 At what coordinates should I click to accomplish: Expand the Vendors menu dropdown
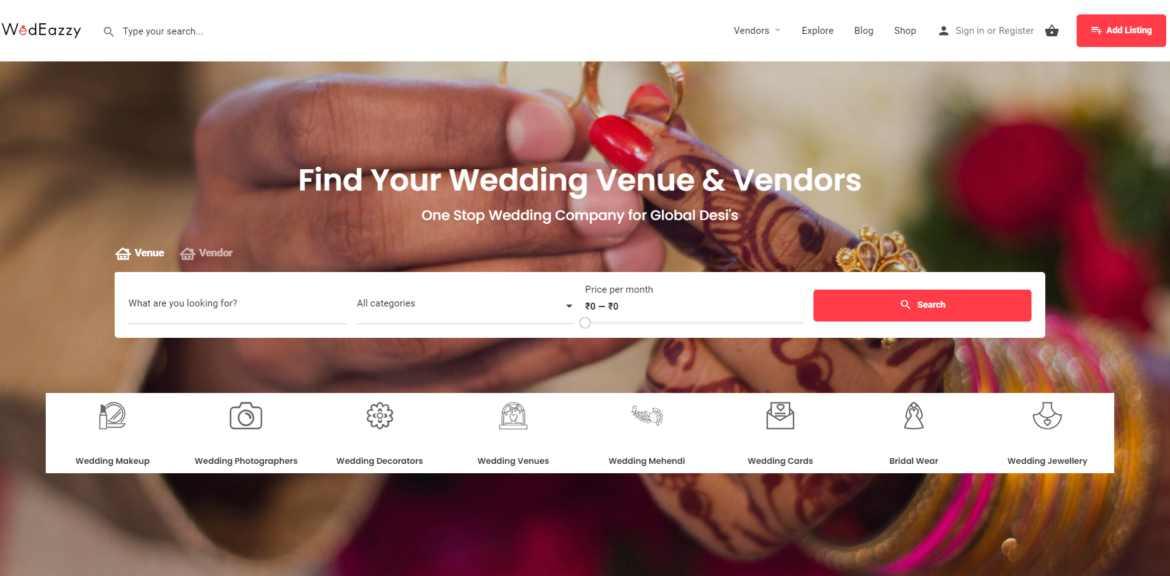pos(757,31)
